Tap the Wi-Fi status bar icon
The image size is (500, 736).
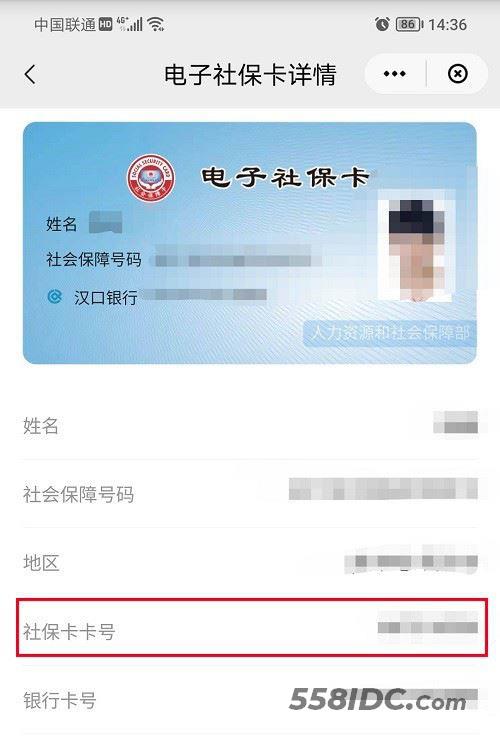(x=155, y=24)
